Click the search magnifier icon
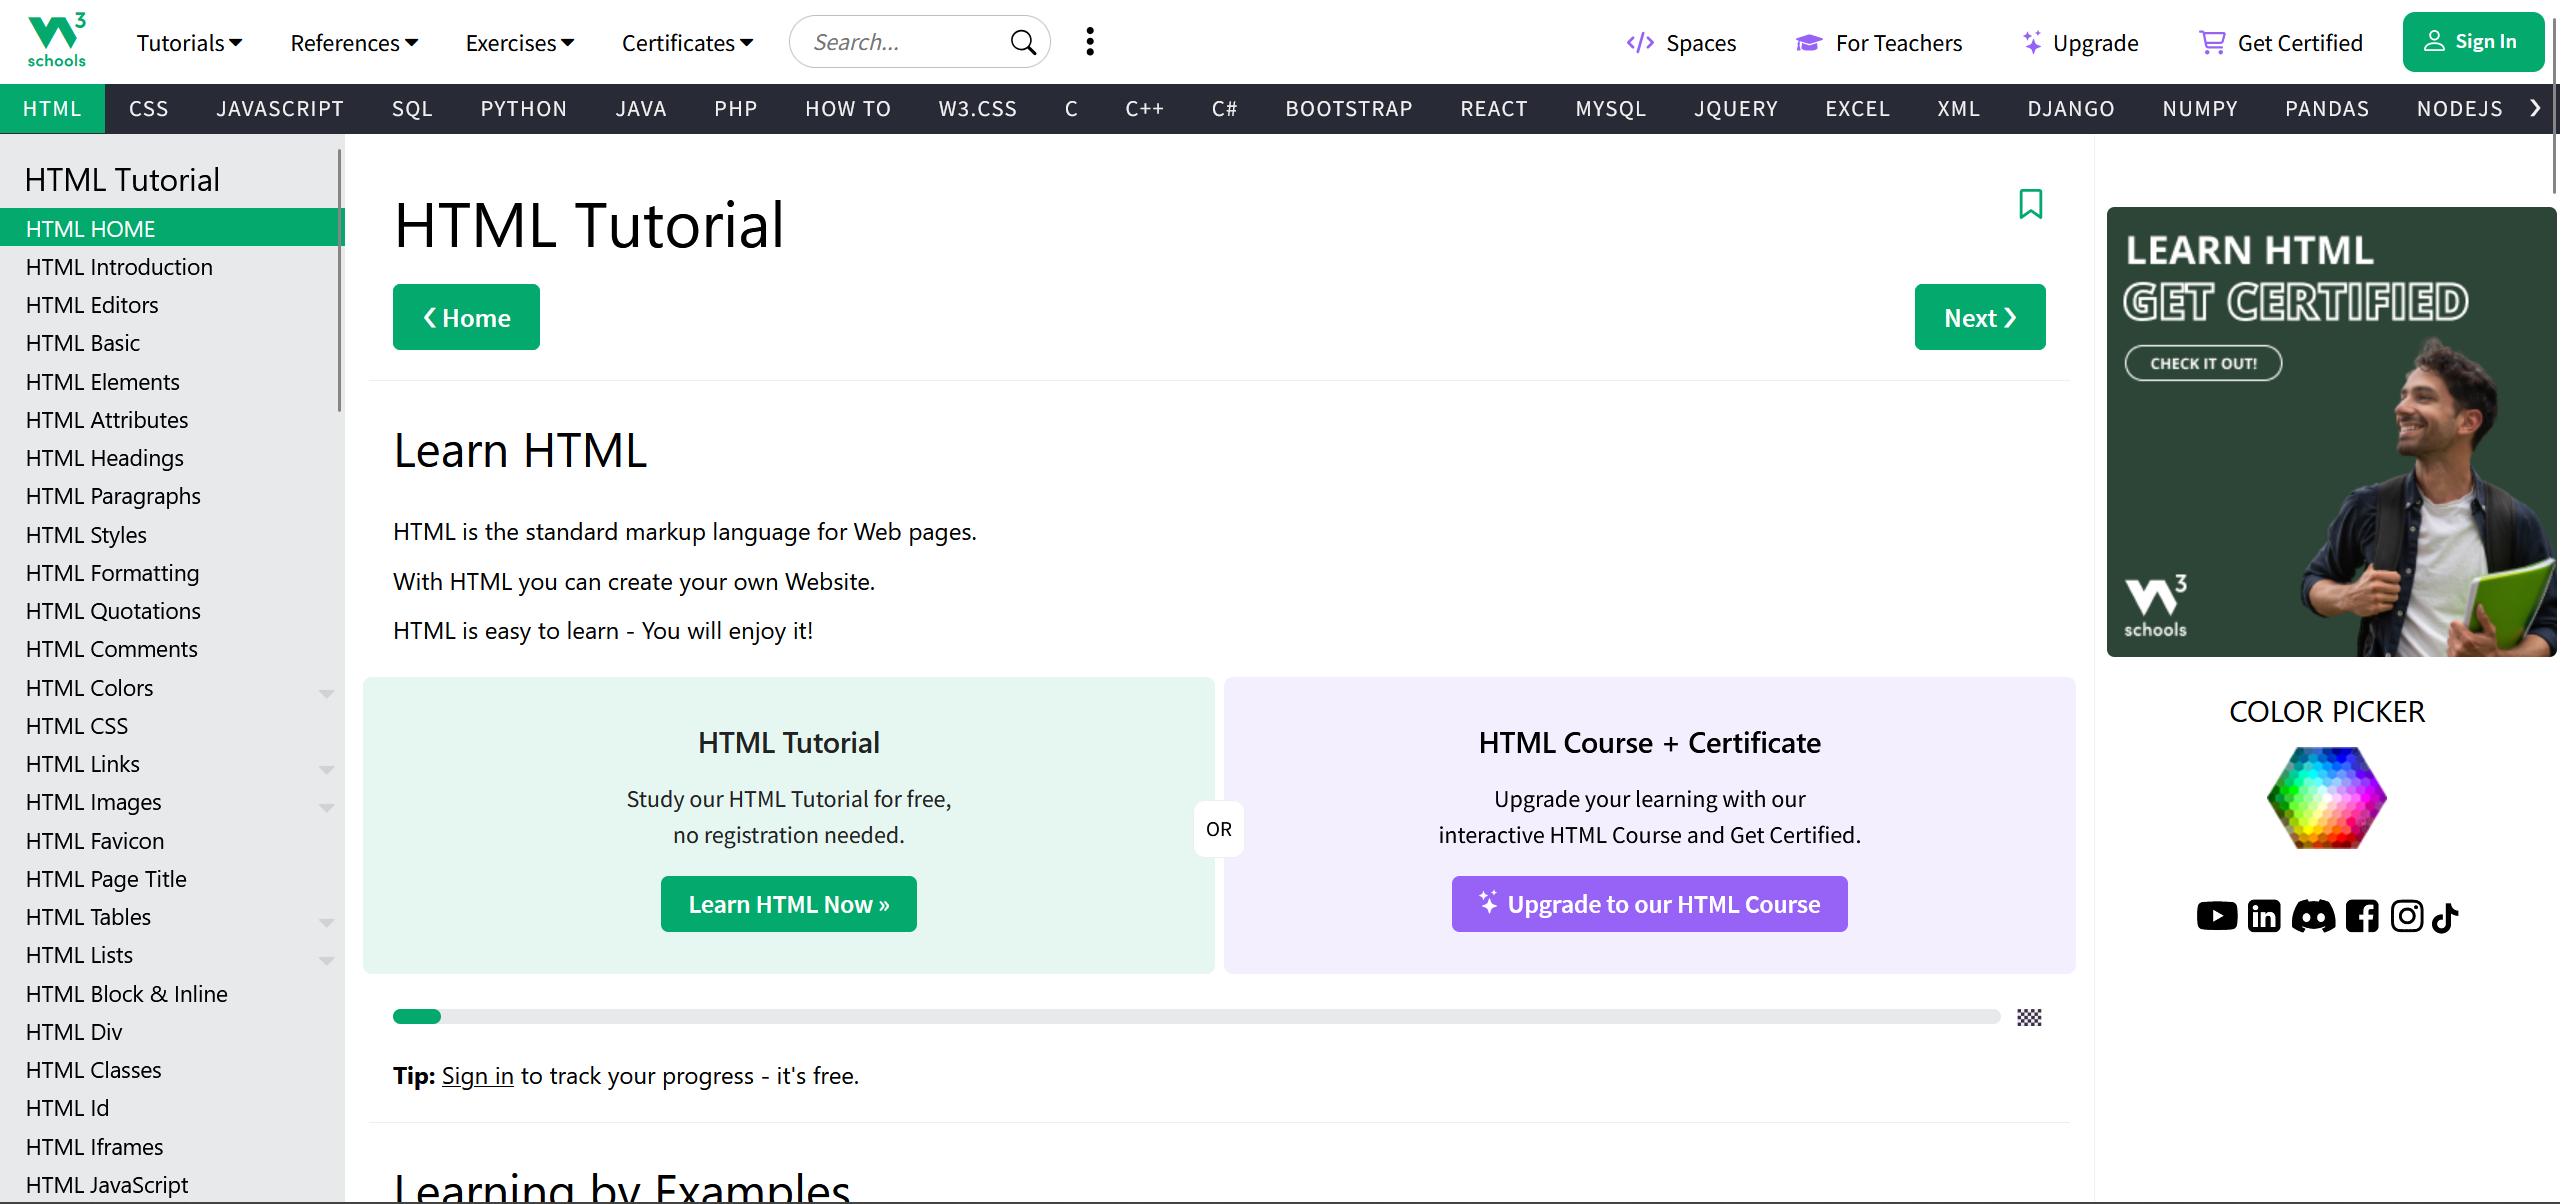 point(1022,41)
